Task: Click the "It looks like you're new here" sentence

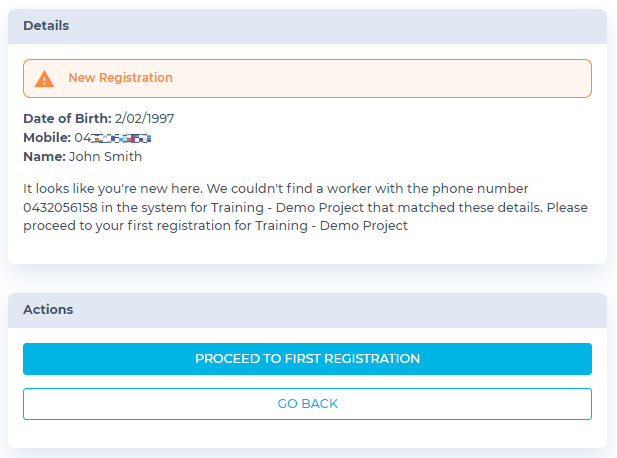Action: point(113,189)
